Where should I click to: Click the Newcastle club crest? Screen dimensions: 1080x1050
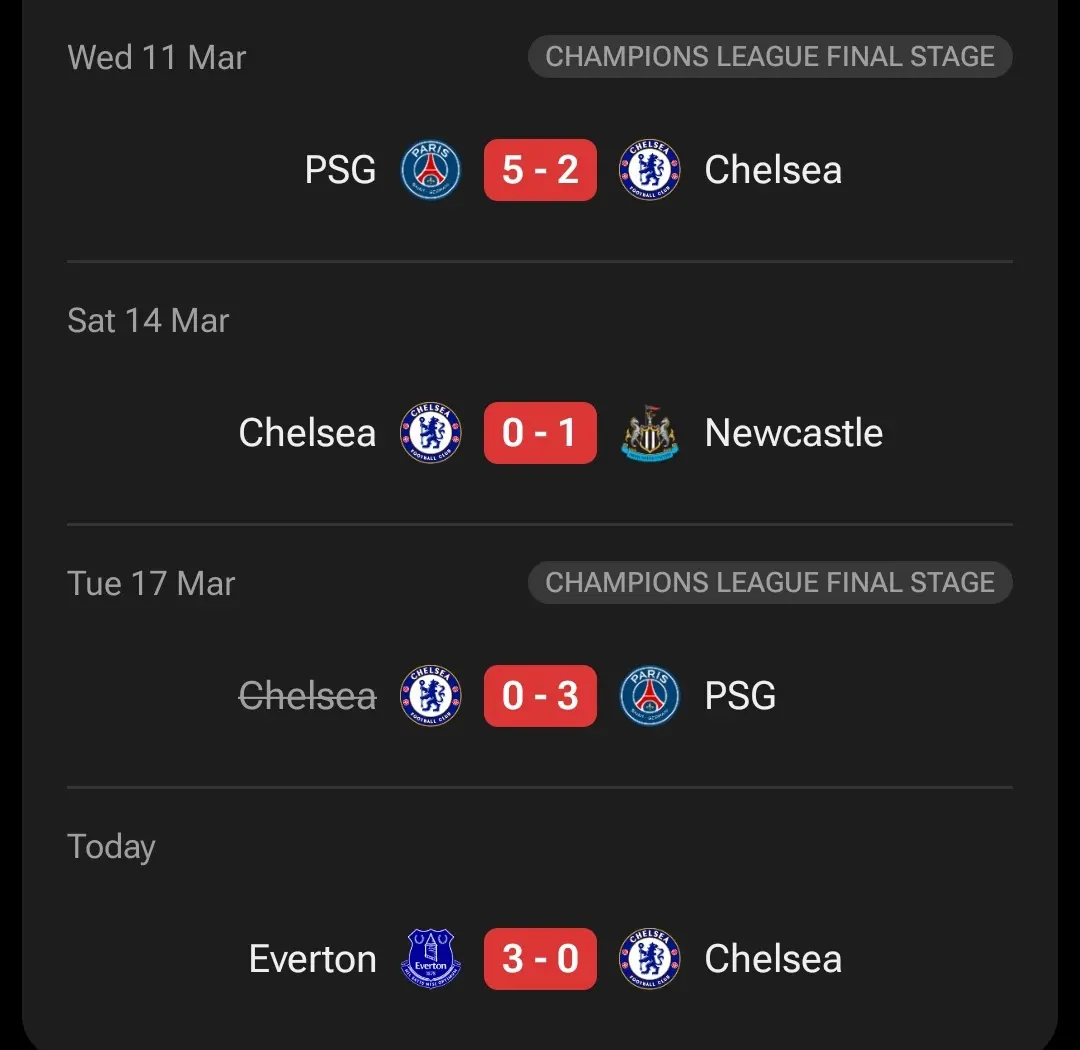[650, 433]
